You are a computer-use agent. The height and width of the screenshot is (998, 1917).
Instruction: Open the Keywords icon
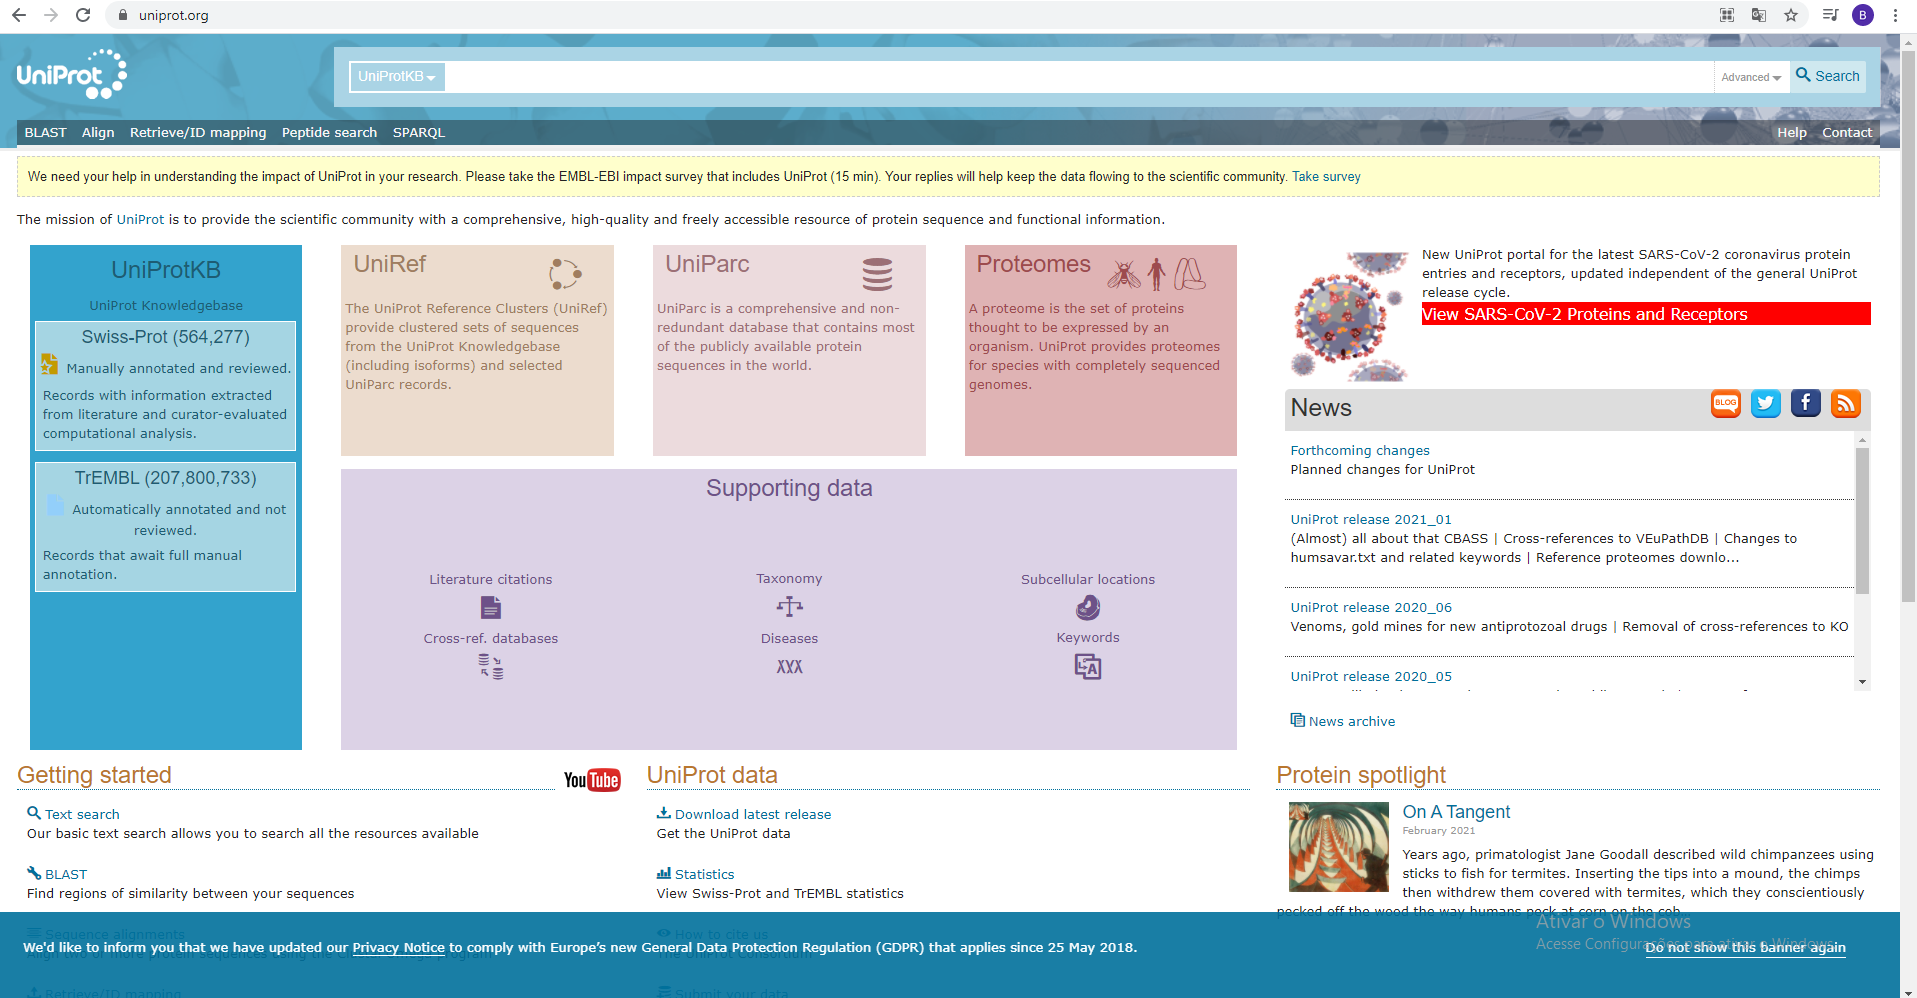coord(1087,666)
